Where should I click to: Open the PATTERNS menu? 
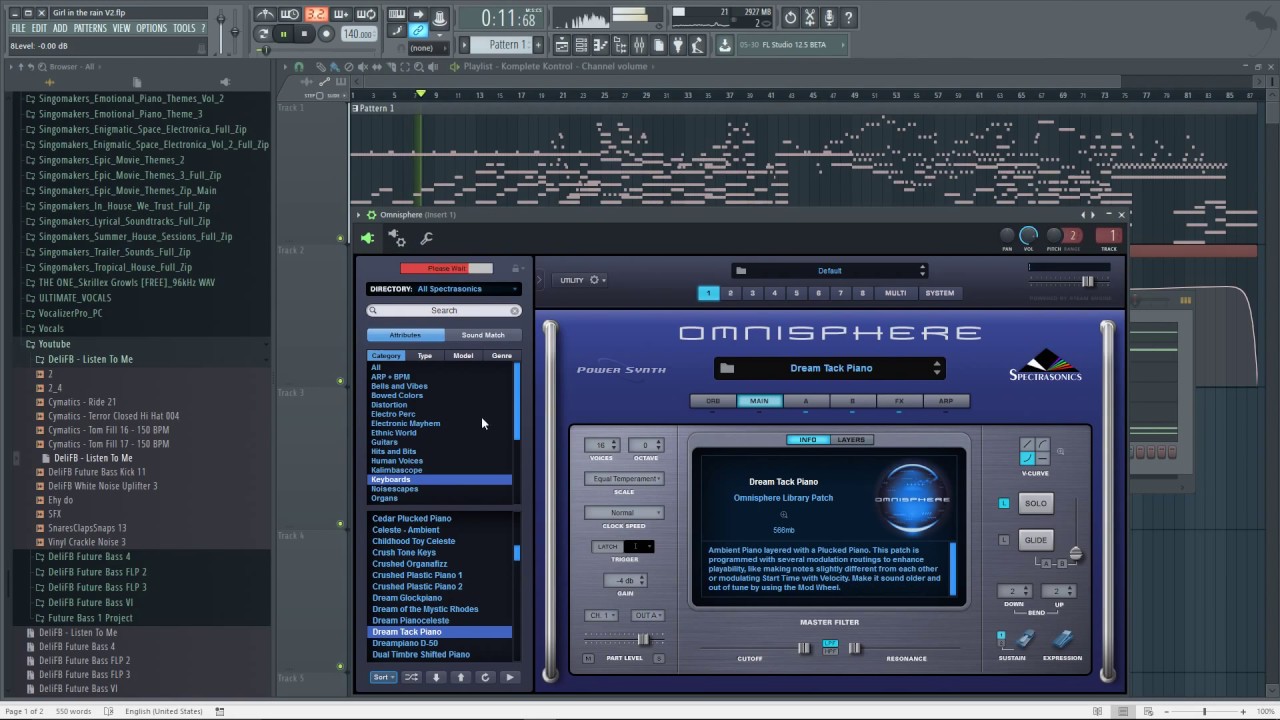90,28
